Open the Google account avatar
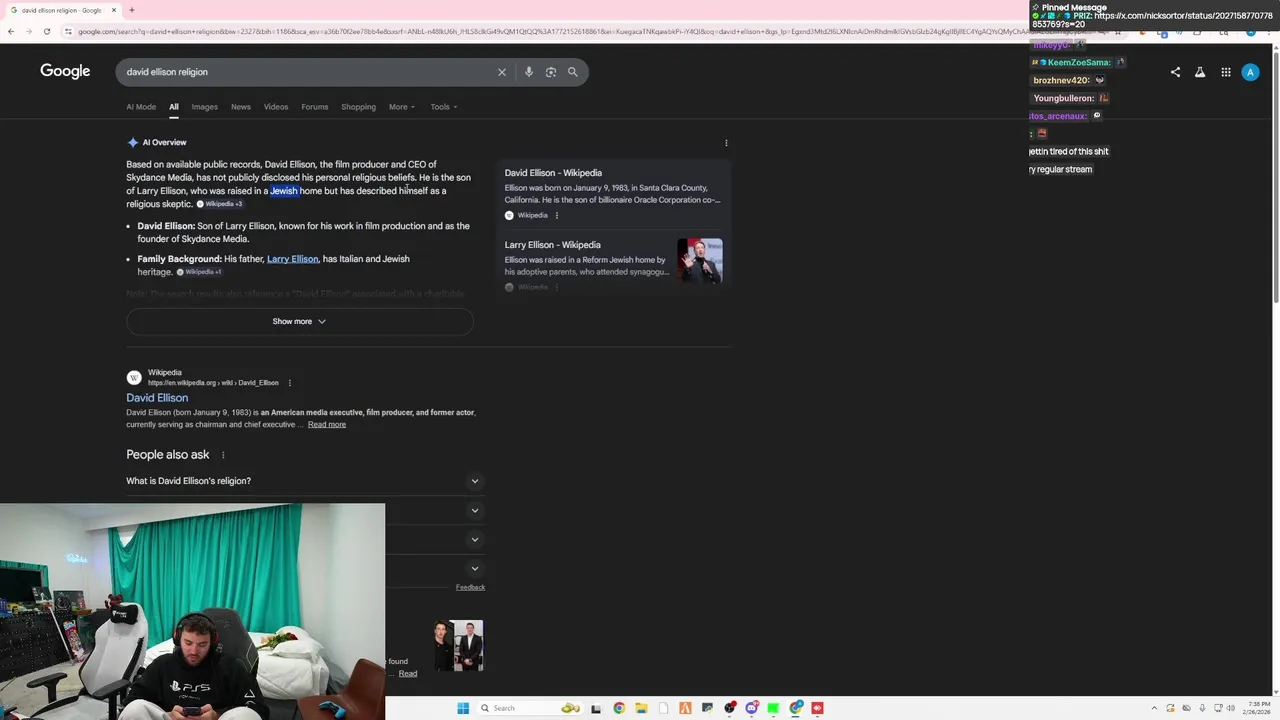1280x720 pixels. (x=1250, y=72)
